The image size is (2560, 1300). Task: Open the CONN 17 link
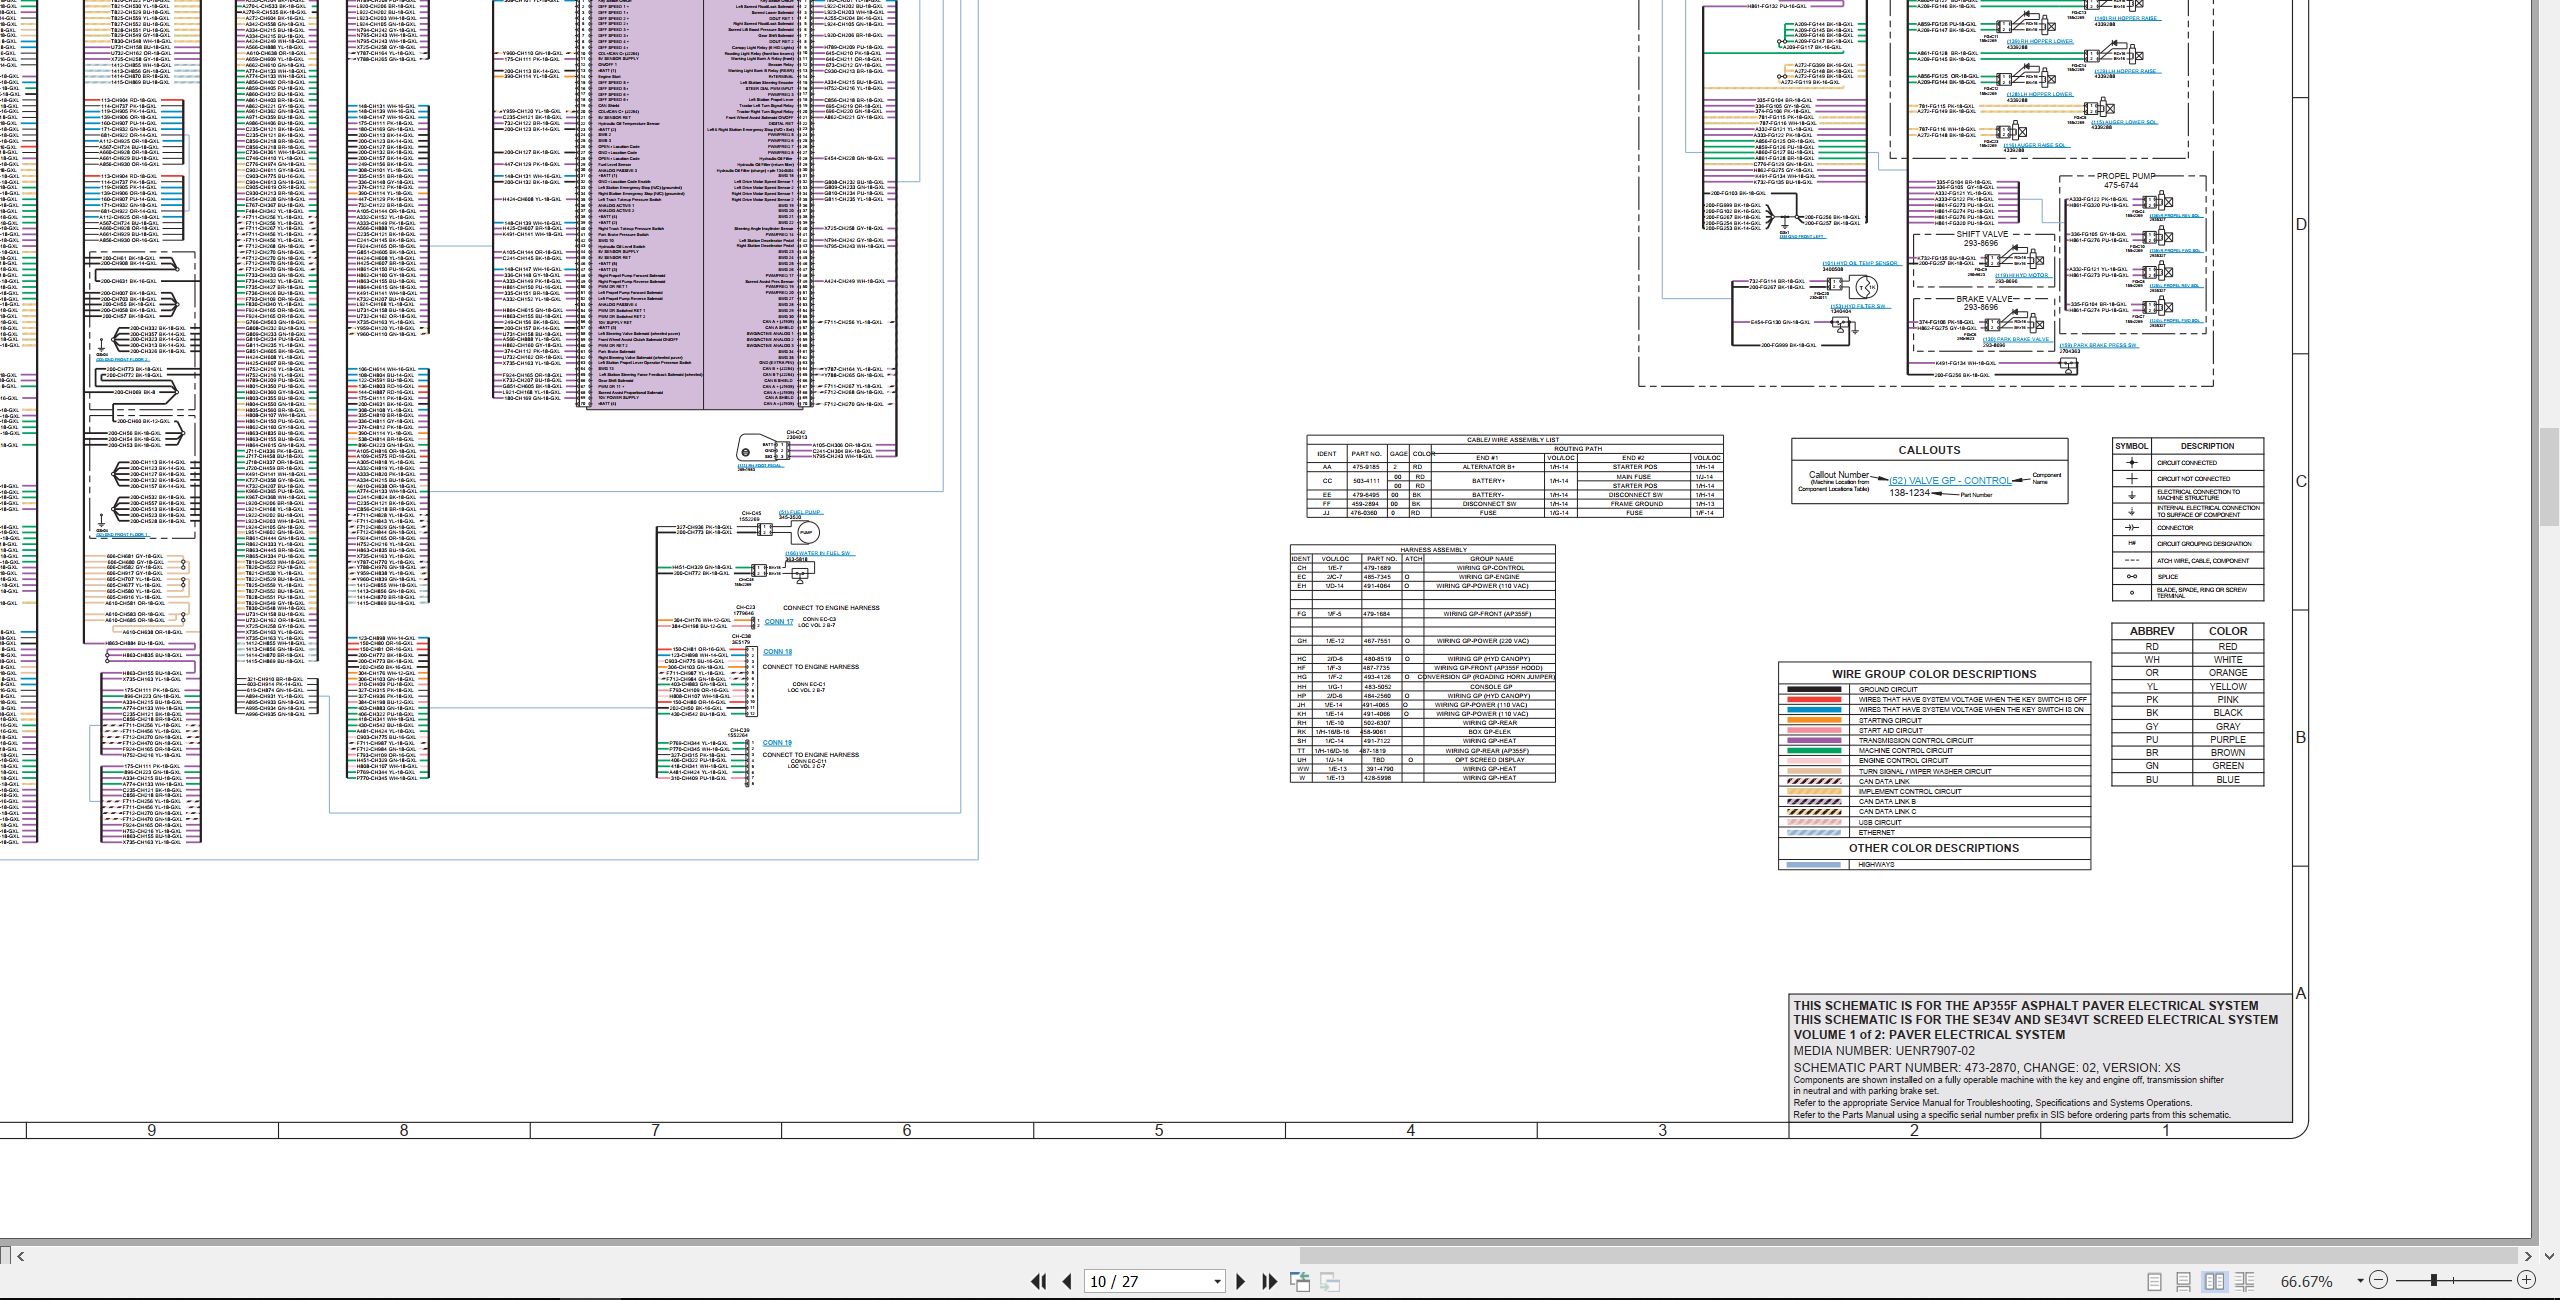tap(778, 622)
